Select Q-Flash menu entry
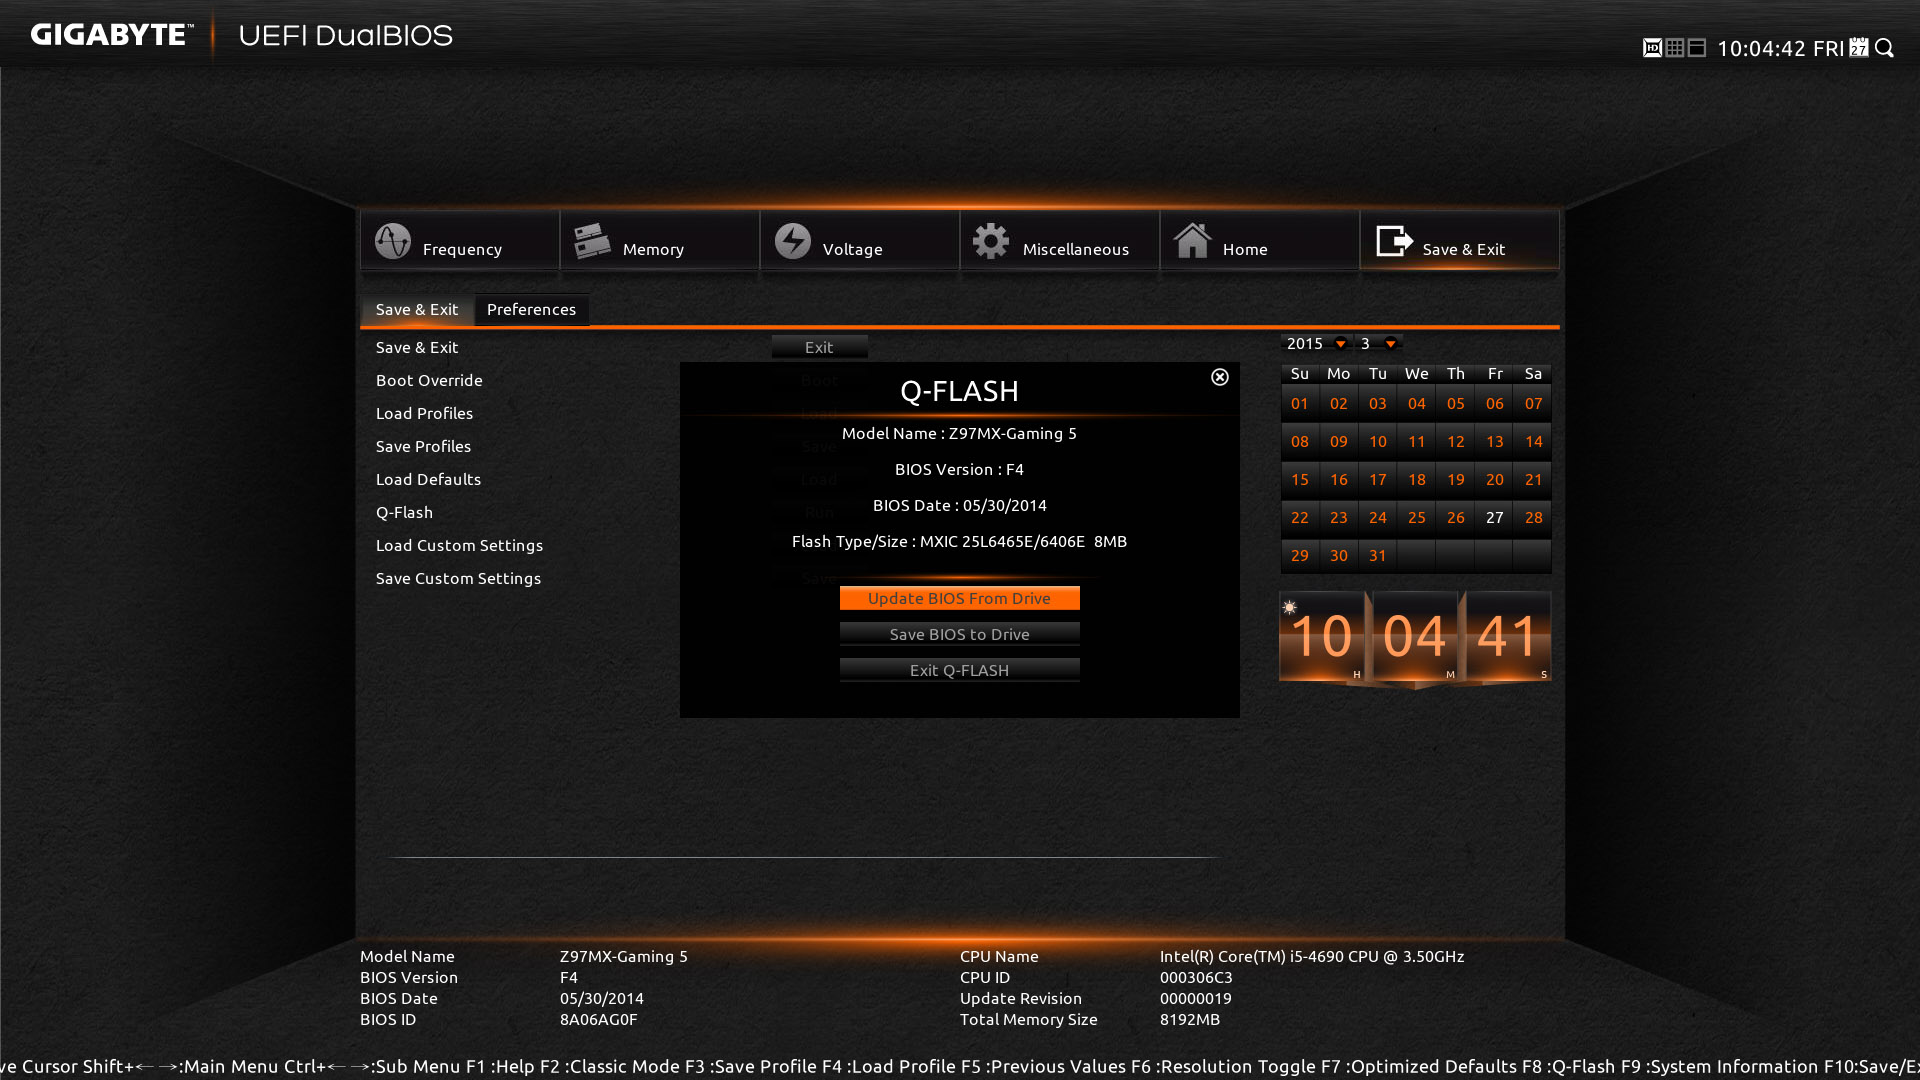This screenshot has height=1080, width=1920. coord(404,512)
